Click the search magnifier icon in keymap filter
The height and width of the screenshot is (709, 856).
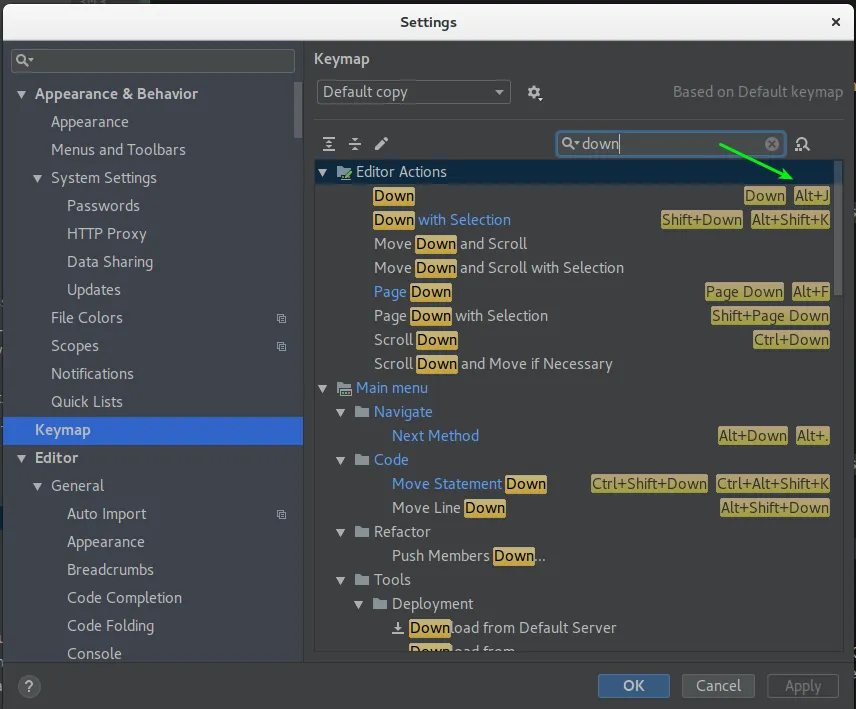(570, 144)
